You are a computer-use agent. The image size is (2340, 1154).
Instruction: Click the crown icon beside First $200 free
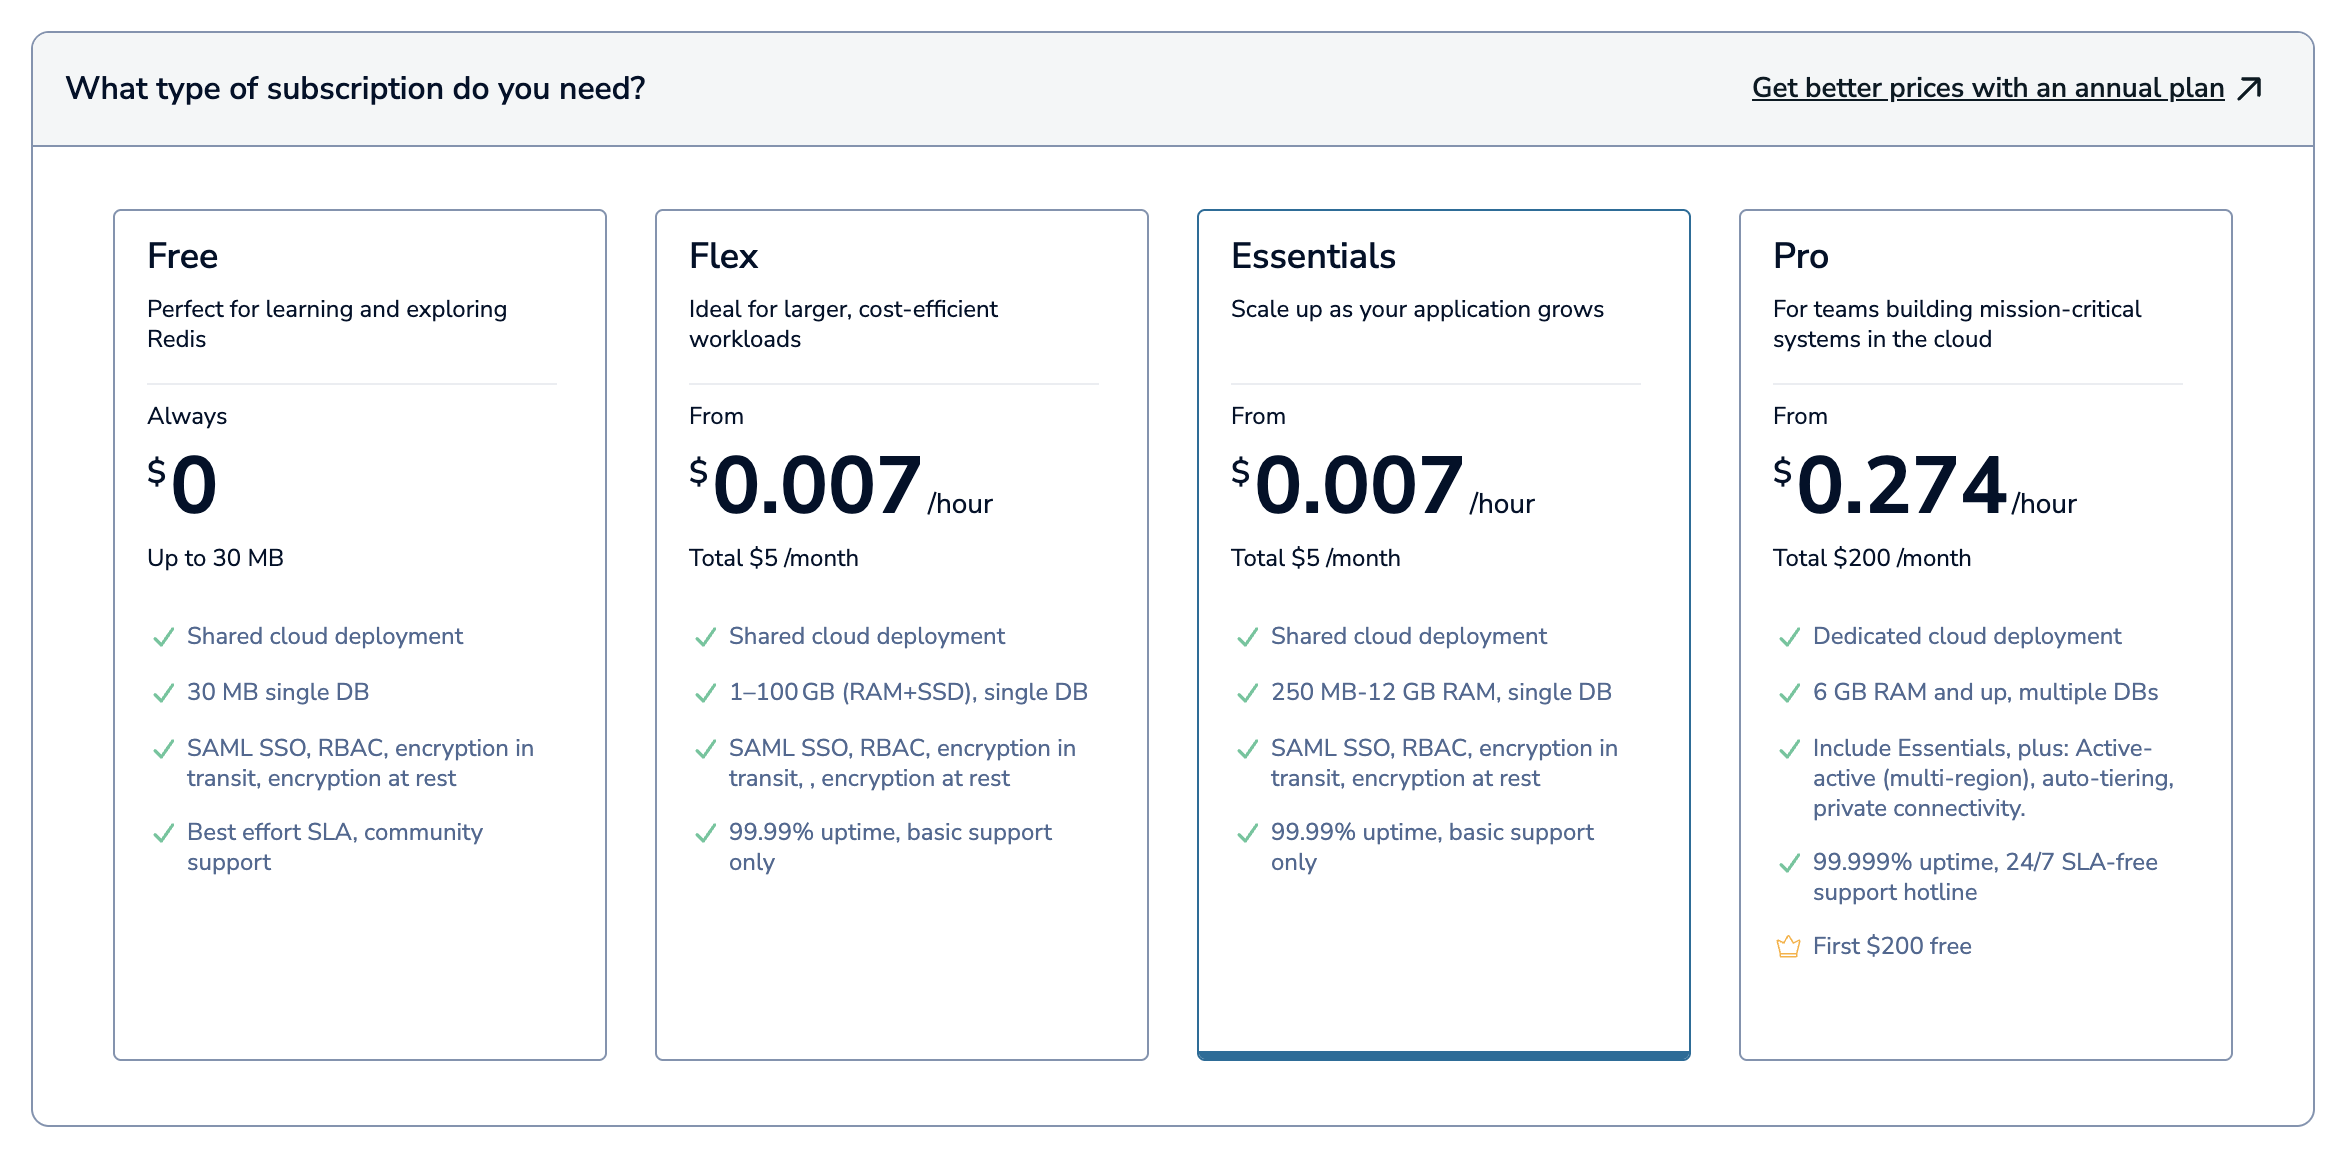tap(1788, 946)
